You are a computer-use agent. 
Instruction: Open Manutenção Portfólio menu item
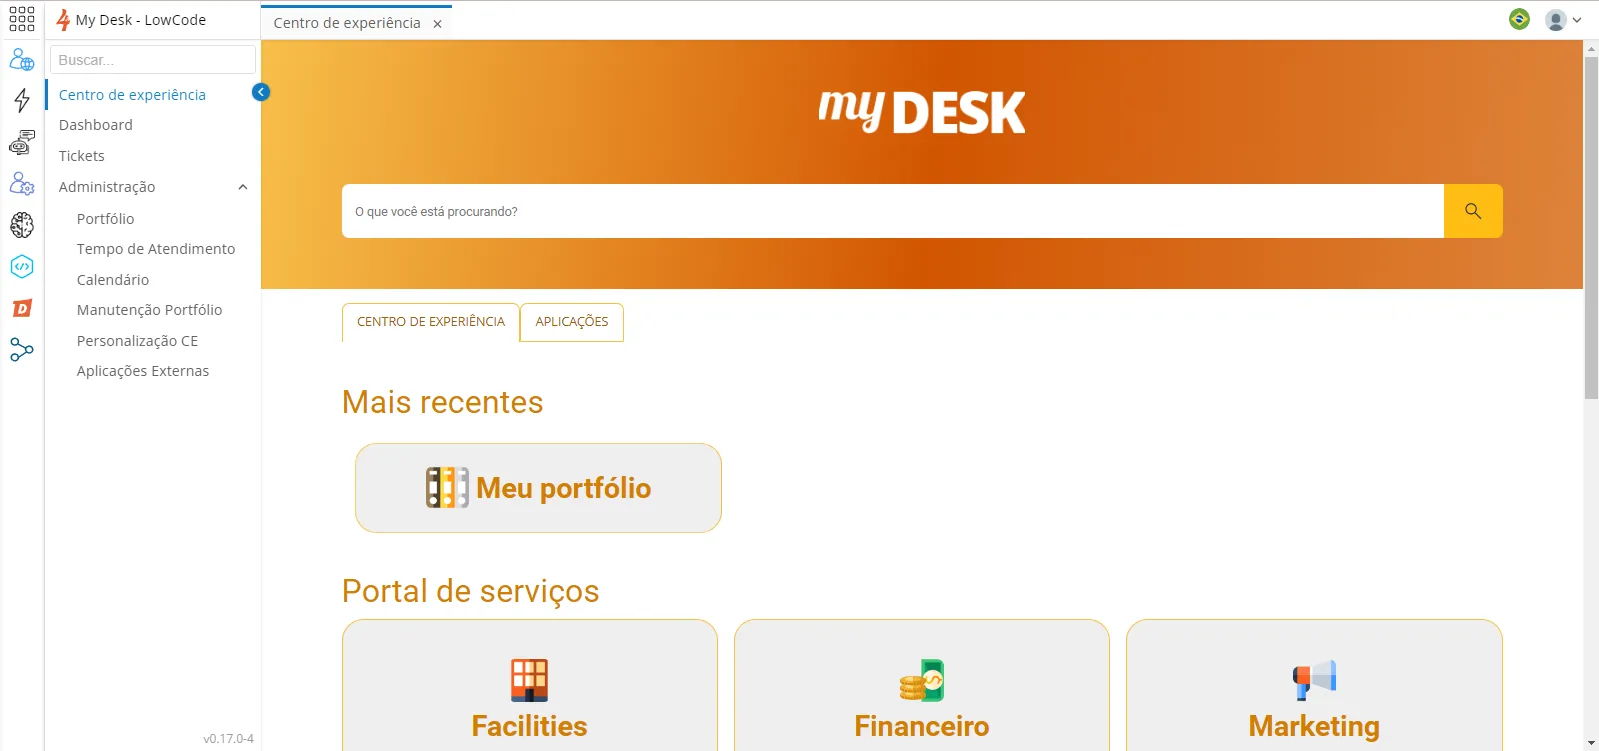point(150,310)
